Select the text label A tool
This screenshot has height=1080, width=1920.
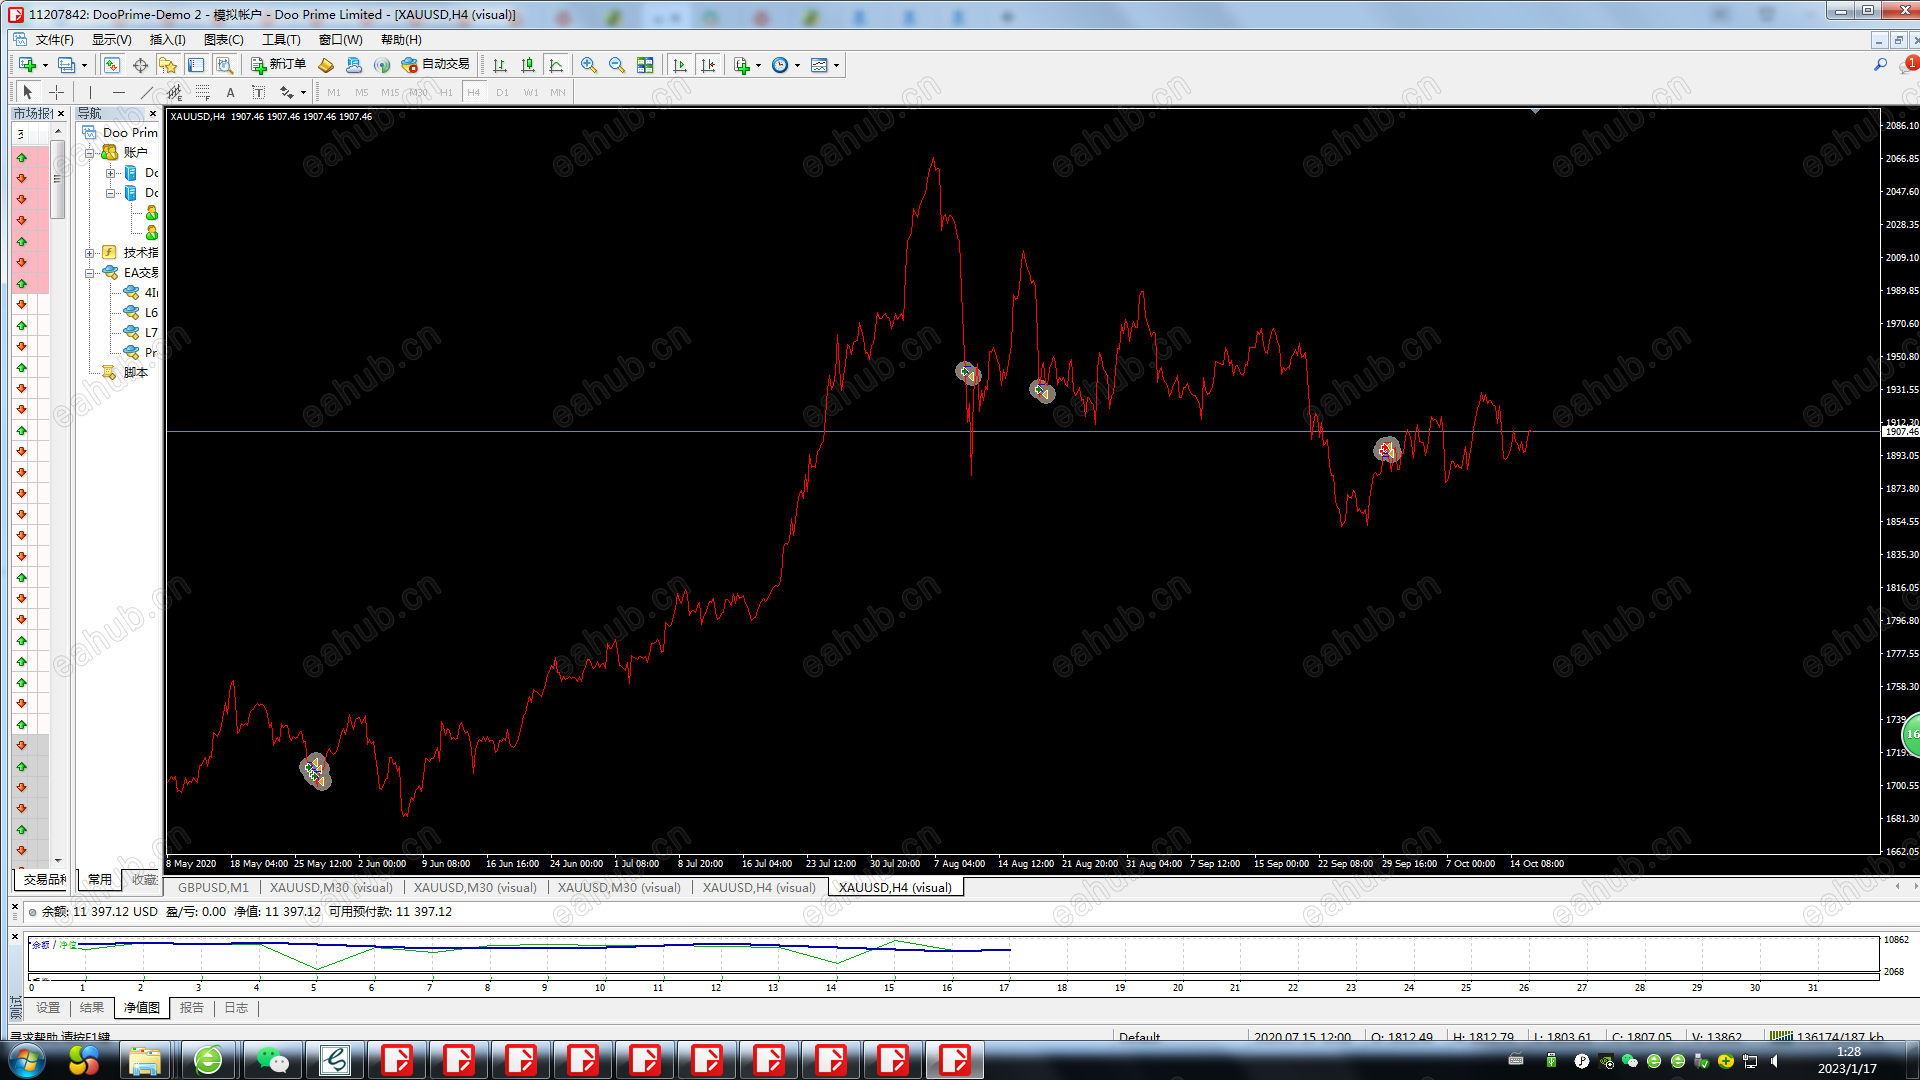230,92
